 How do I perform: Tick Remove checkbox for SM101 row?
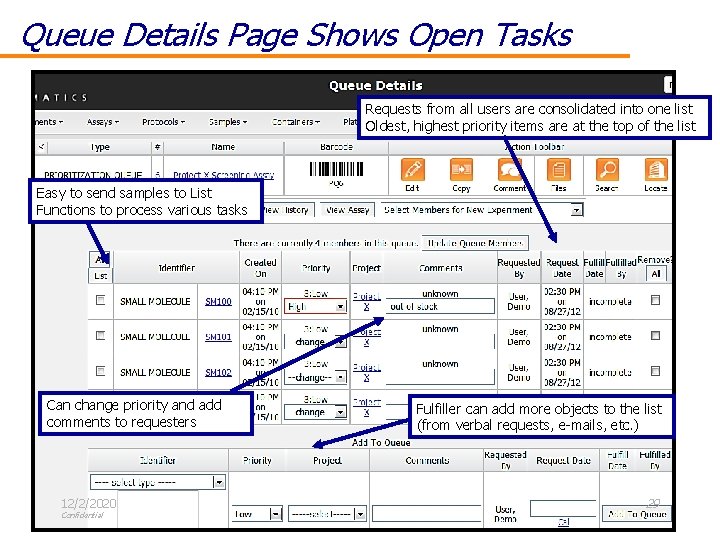coord(655,336)
